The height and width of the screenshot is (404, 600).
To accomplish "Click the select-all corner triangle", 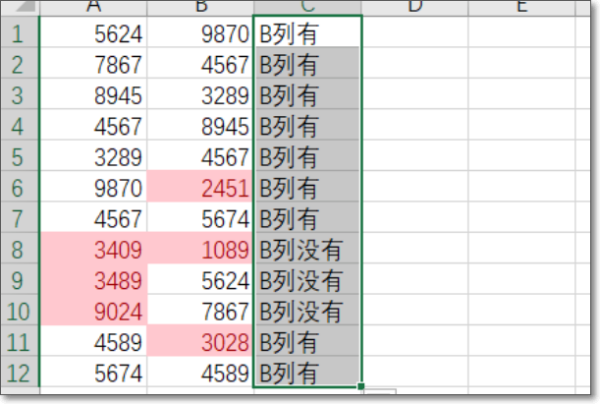I will click(x=25, y=6).
